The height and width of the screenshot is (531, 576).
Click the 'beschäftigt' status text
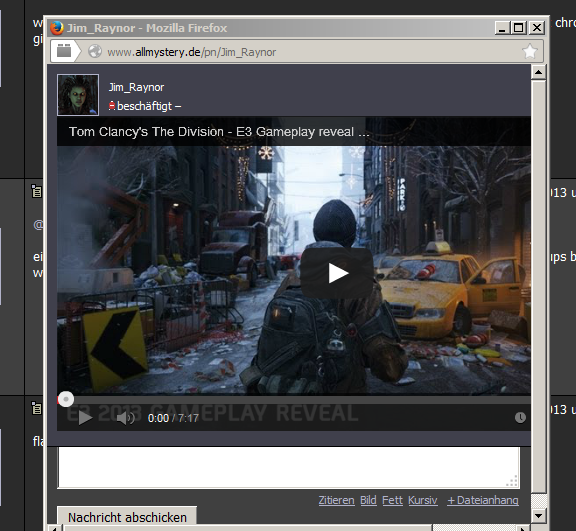point(144,106)
